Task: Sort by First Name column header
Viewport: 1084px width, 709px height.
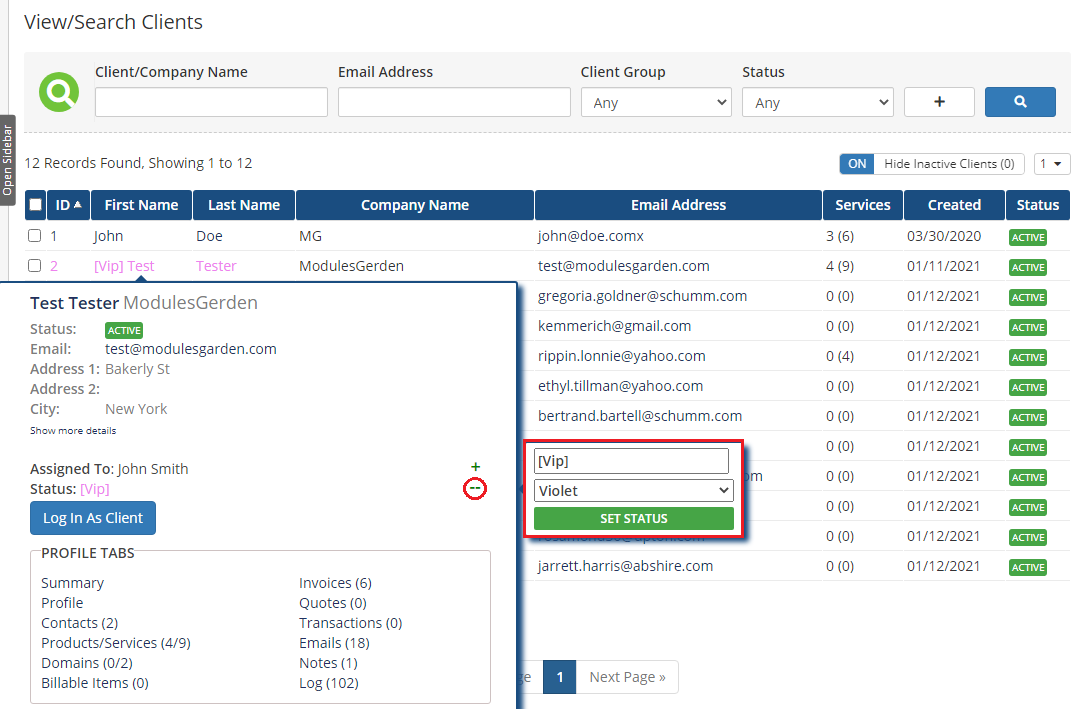Action: pos(141,205)
